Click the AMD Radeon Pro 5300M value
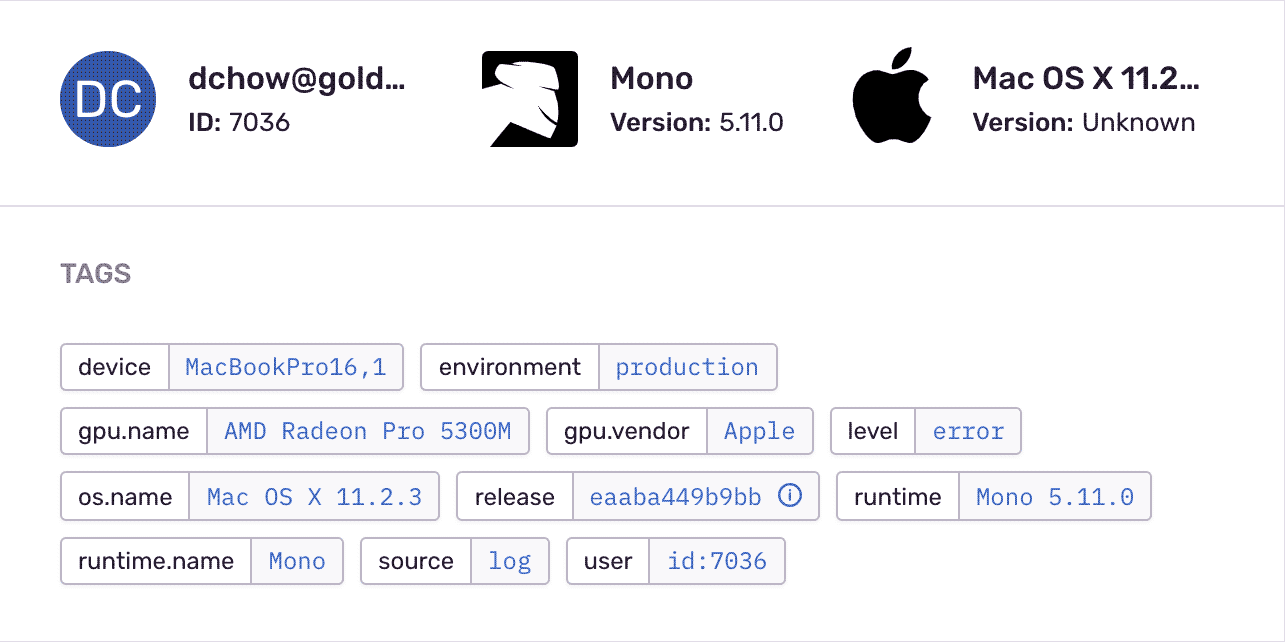This screenshot has width=1285, height=642. point(367,431)
